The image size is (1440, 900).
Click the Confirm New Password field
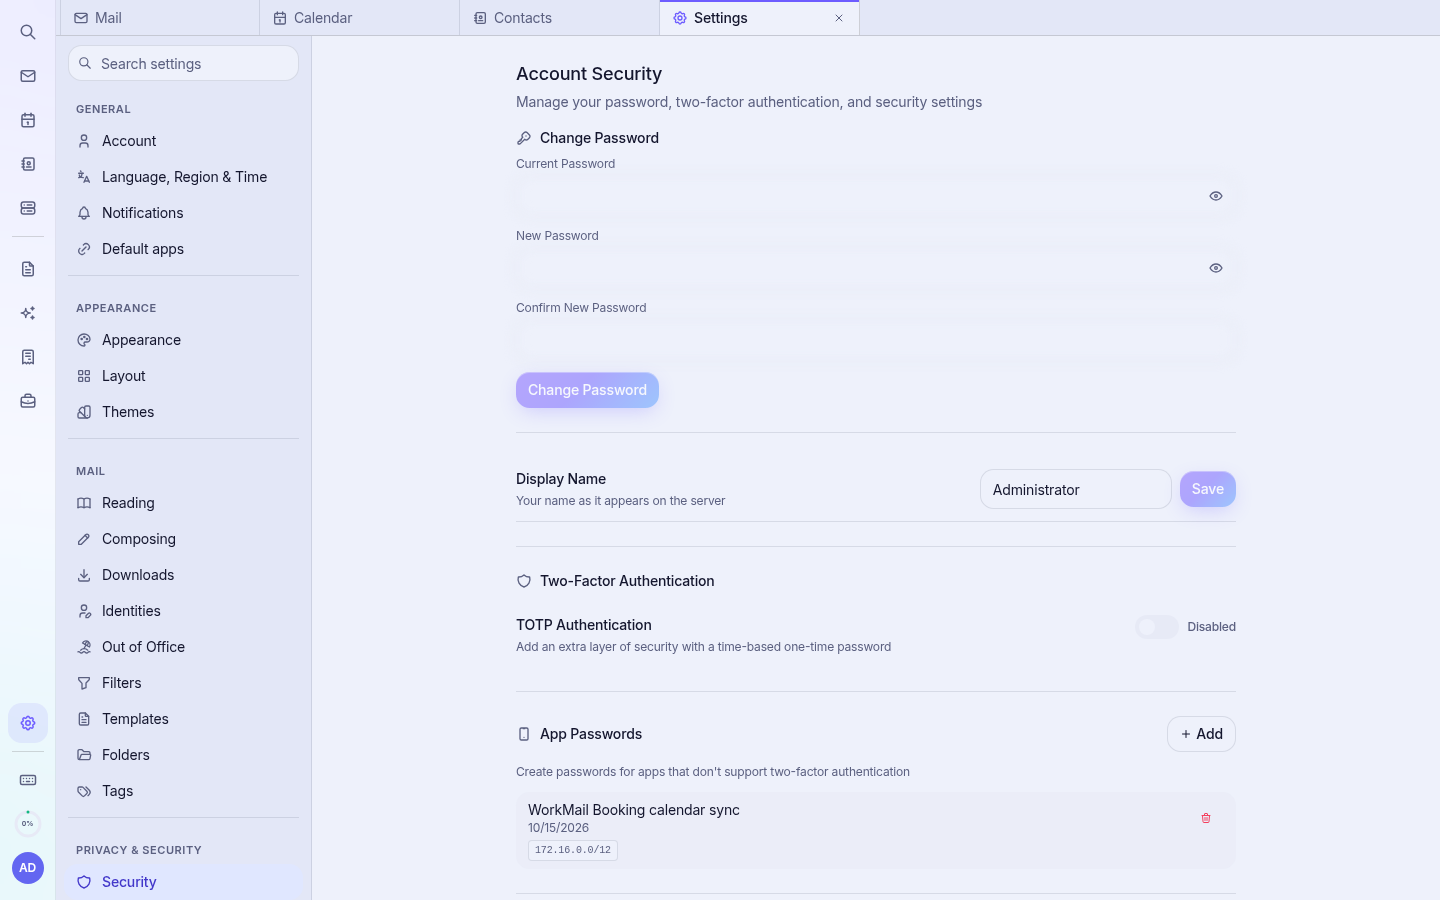[x=876, y=340]
